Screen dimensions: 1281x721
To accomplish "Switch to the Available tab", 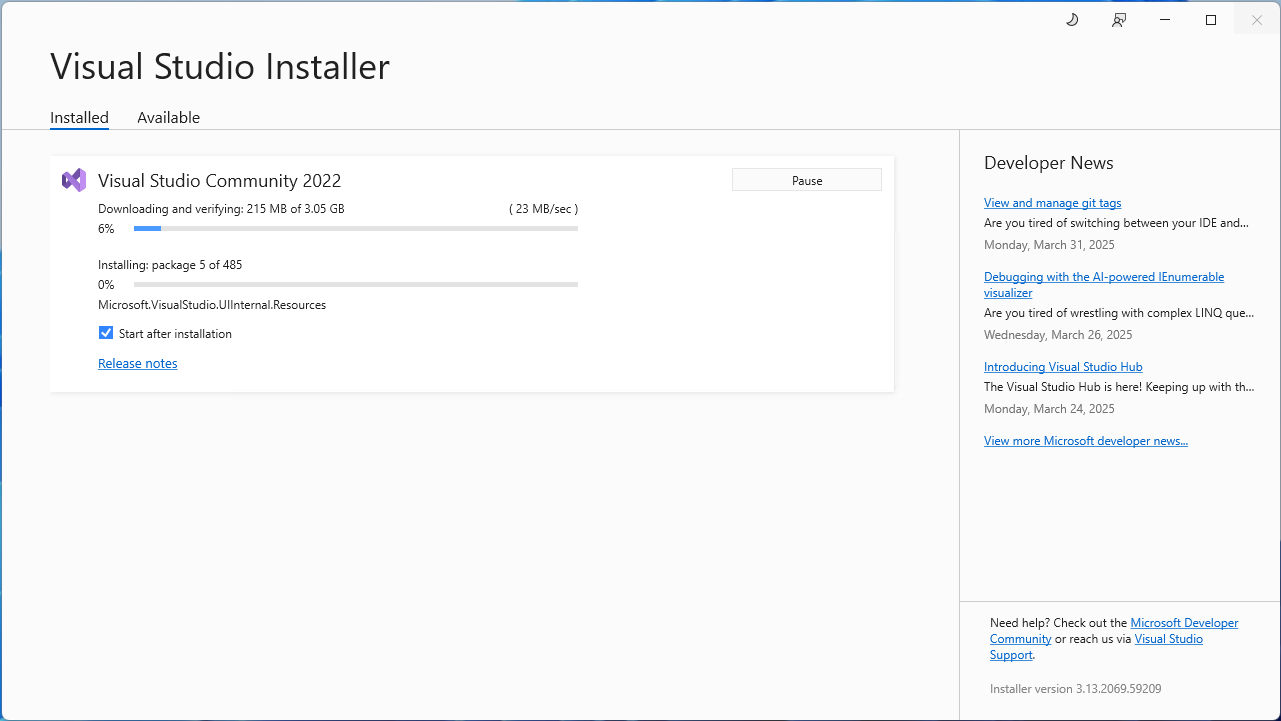I will (168, 118).
